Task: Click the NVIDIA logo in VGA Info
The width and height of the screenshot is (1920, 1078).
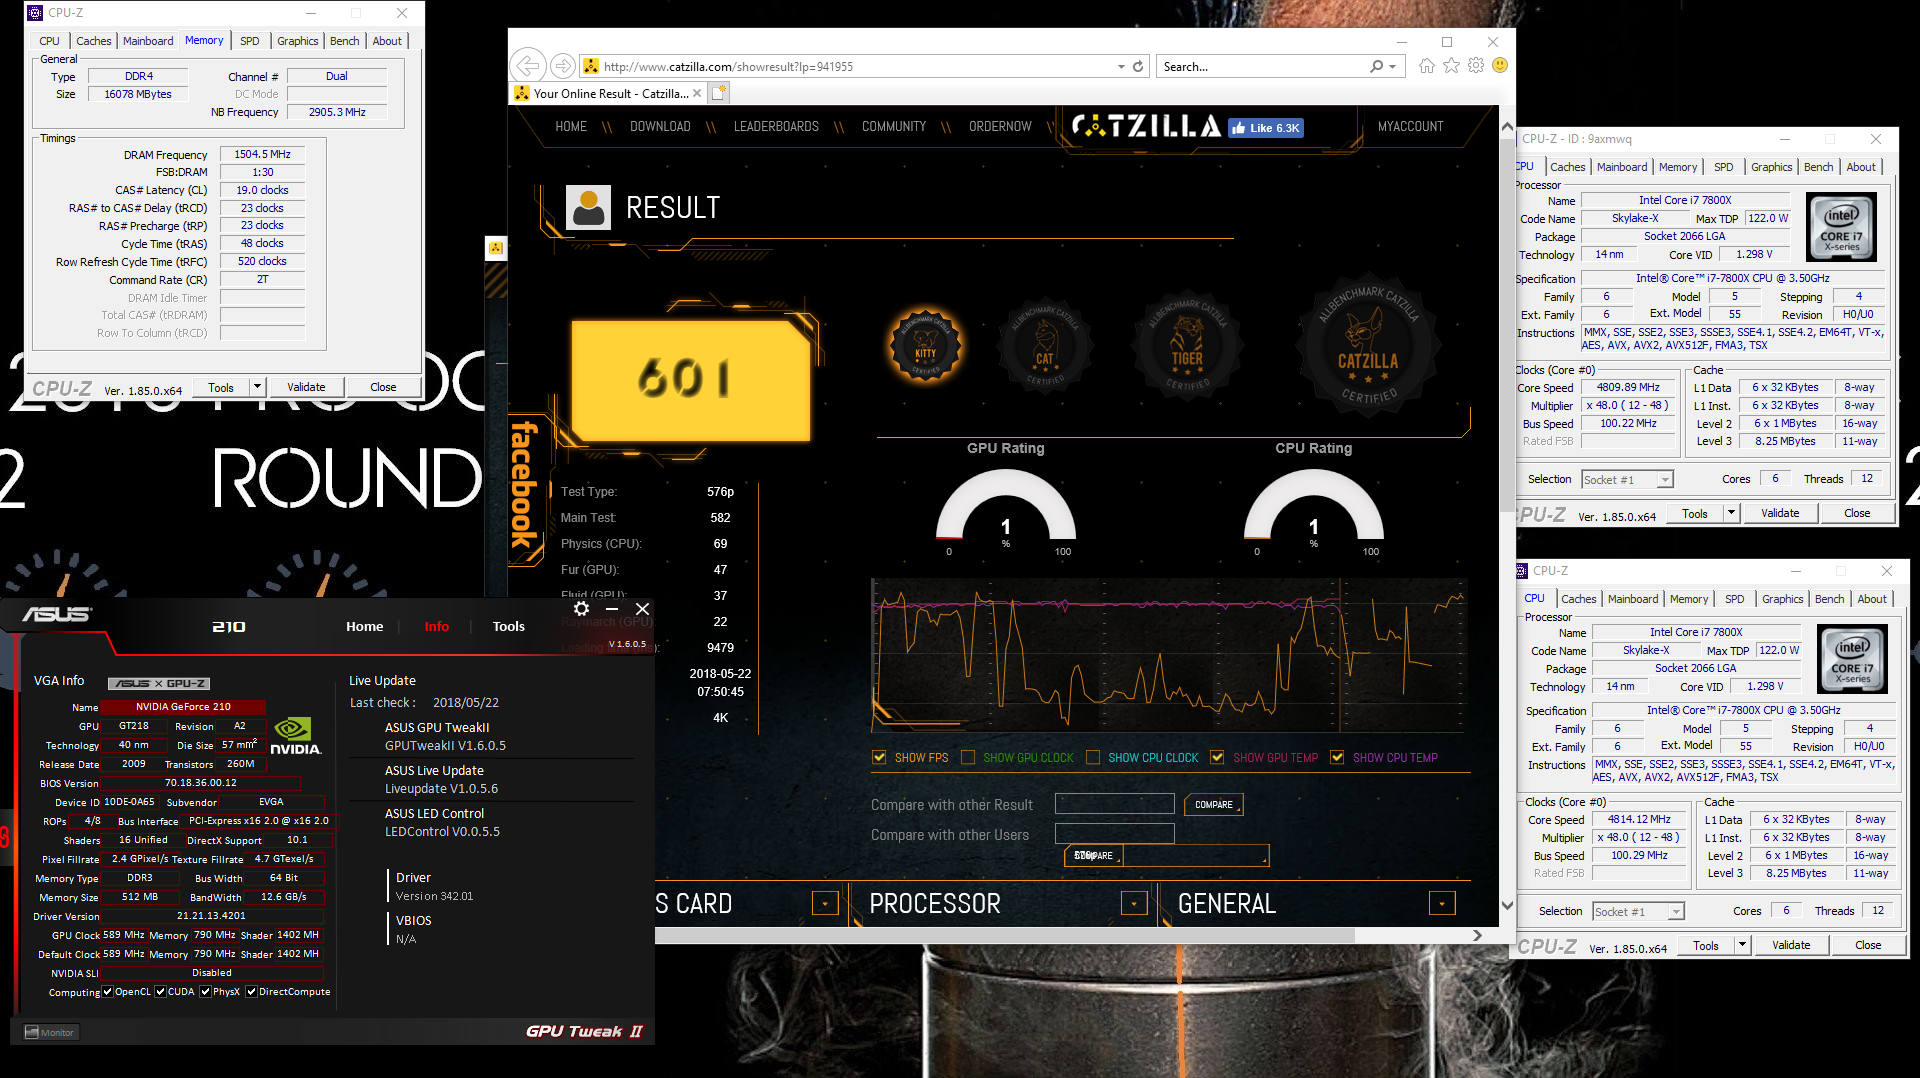Action: pyautogui.click(x=295, y=736)
